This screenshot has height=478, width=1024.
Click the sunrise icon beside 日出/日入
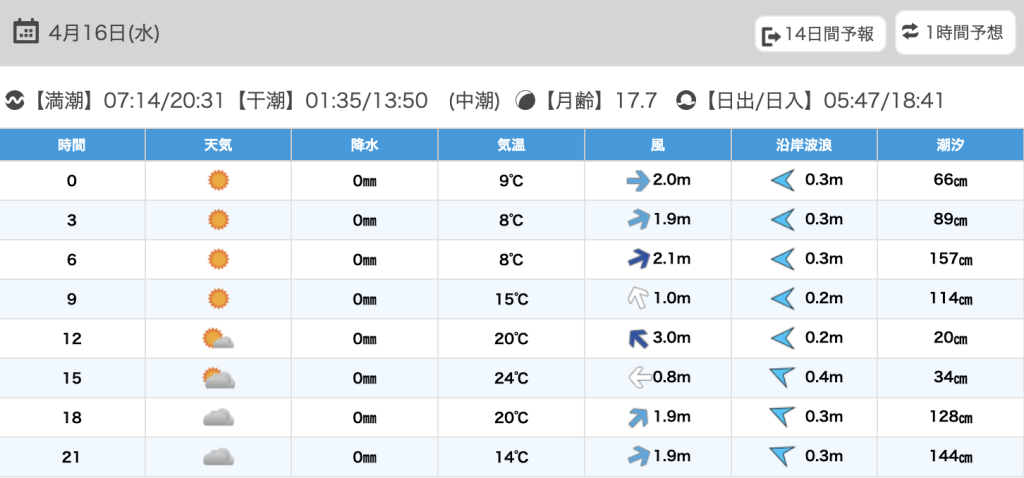pyautogui.click(x=686, y=100)
